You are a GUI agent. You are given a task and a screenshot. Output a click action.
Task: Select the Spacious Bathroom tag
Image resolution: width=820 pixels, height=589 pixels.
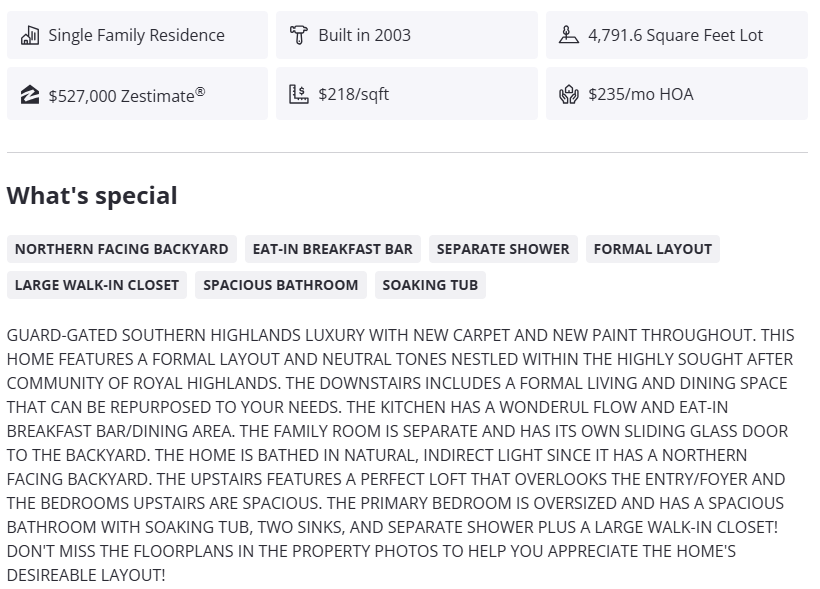click(281, 285)
